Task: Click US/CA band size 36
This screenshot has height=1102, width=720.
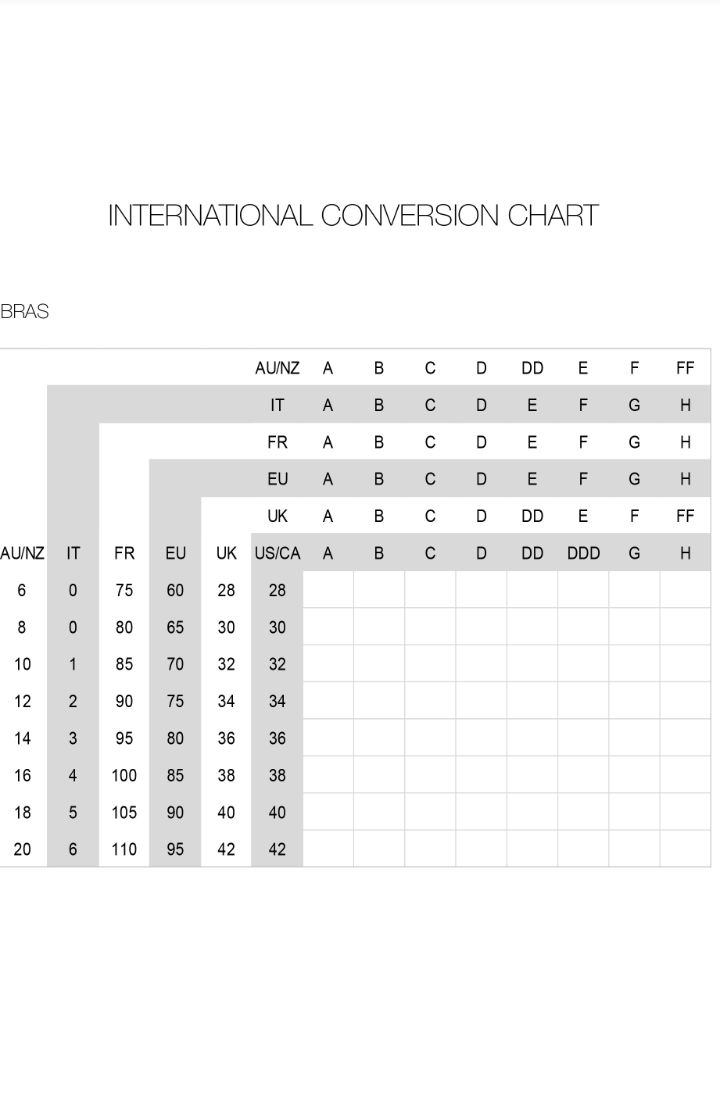Action: click(x=277, y=738)
